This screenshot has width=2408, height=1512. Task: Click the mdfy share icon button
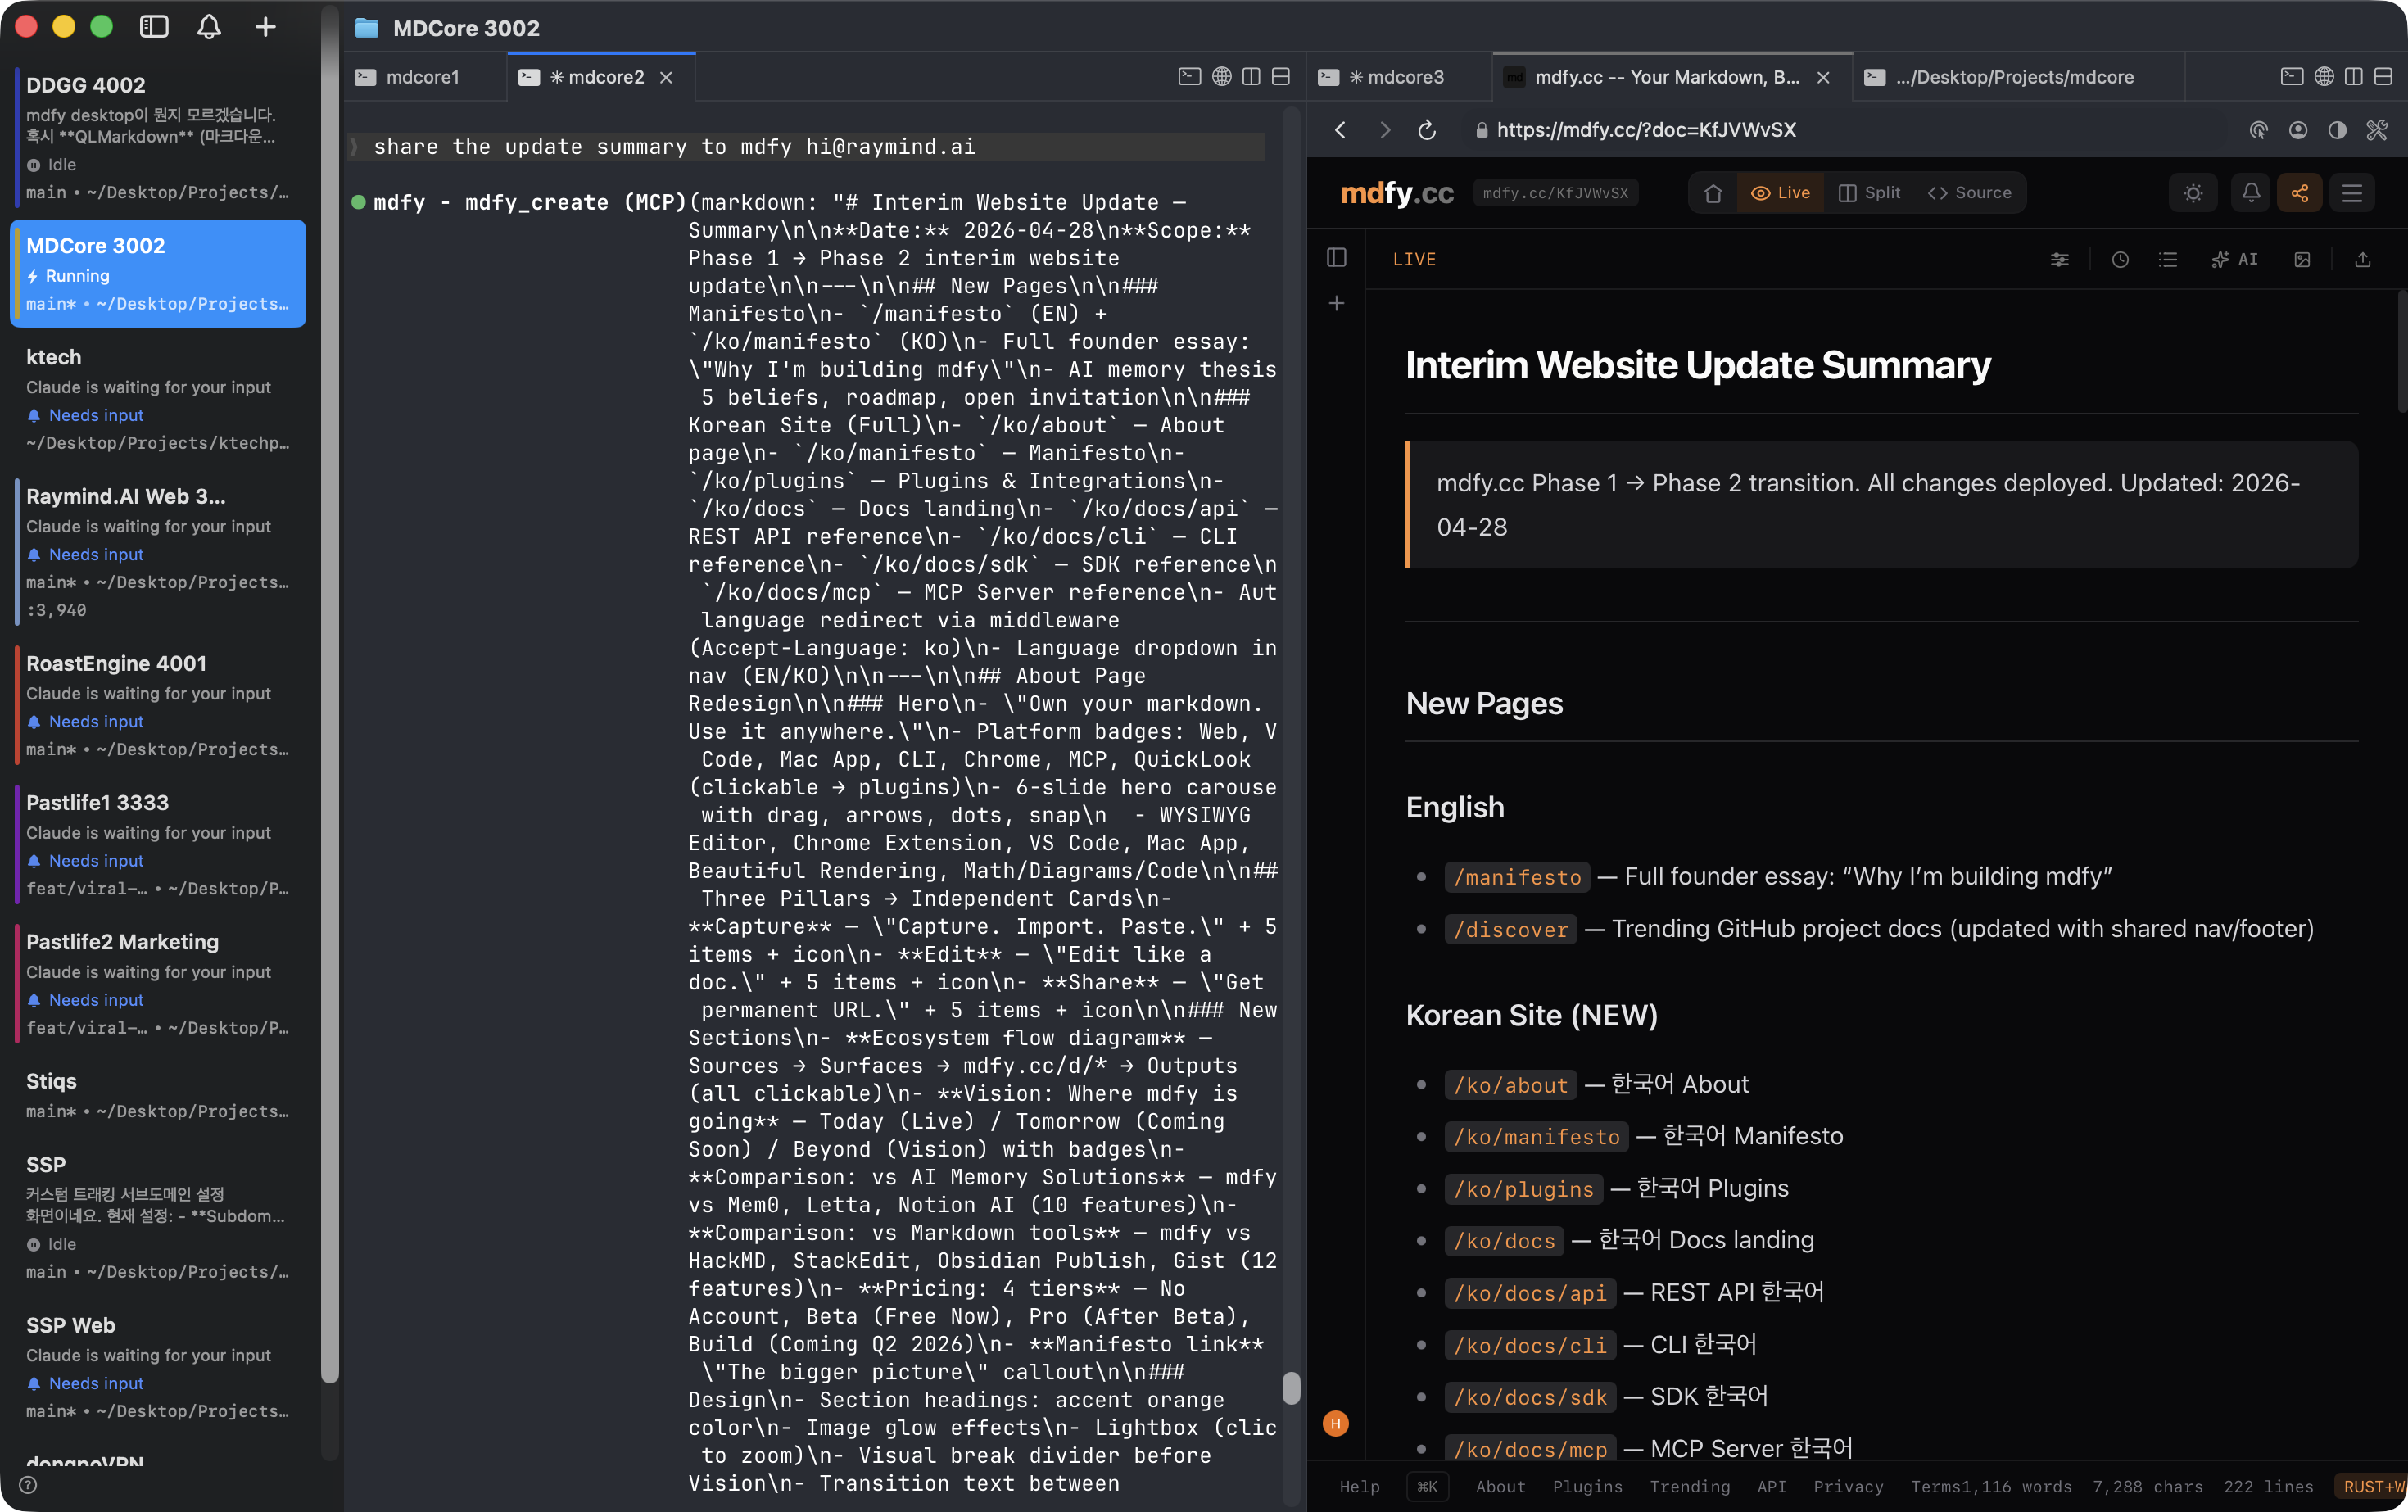[x=2299, y=193]
